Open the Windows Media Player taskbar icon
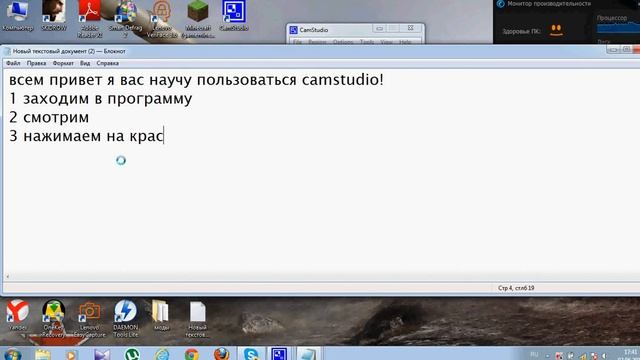 [71, 354]
